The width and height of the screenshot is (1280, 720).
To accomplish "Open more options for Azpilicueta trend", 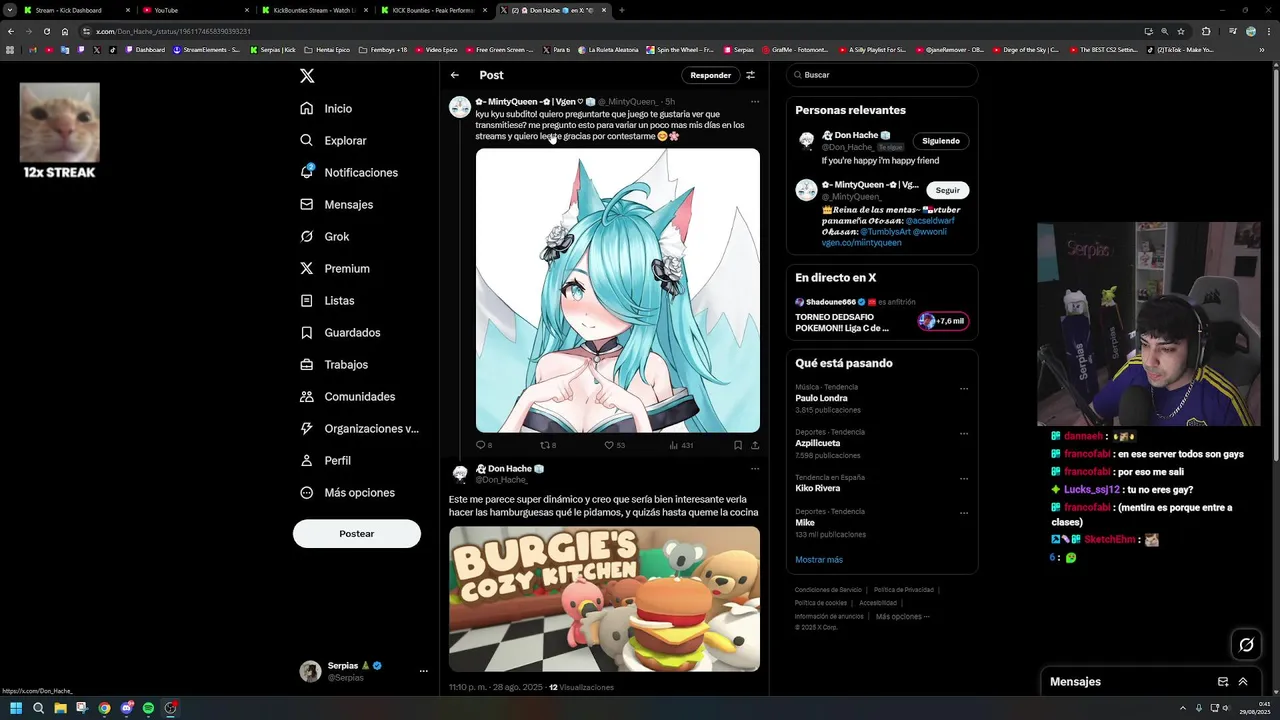I will (x=964, y=434).
